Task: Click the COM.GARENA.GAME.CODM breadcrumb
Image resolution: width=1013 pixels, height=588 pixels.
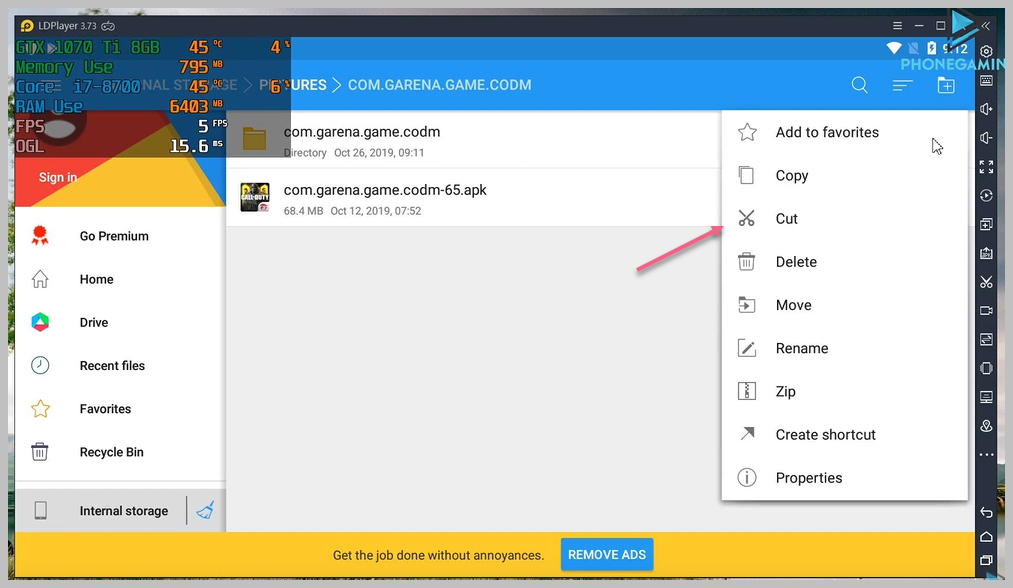Action: 439,85
